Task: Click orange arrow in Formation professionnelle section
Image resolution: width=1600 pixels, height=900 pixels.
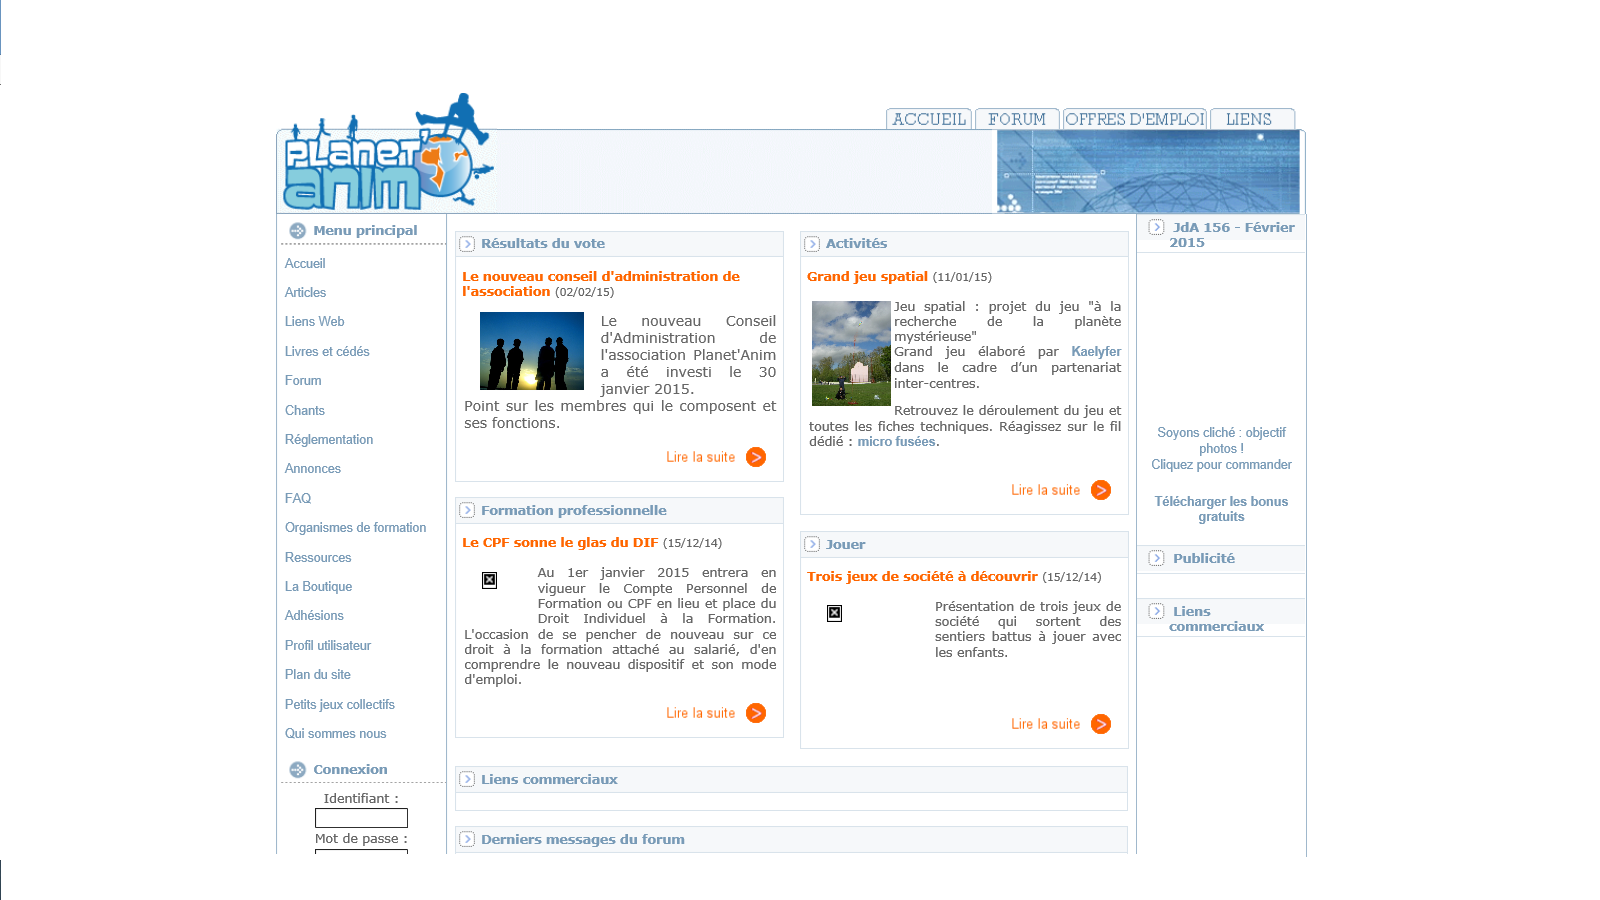Action: [x=756, y=713]
